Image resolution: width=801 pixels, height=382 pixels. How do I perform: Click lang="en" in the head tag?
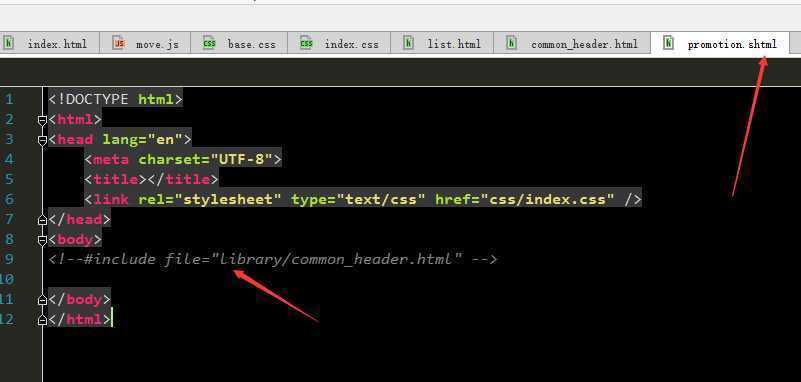pos(142,139)
